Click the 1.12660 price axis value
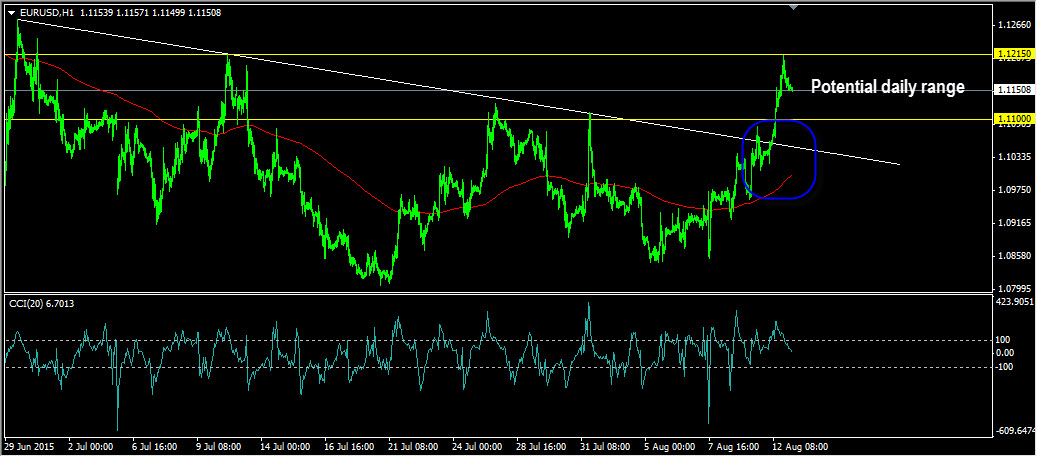 pos(1015,25)
